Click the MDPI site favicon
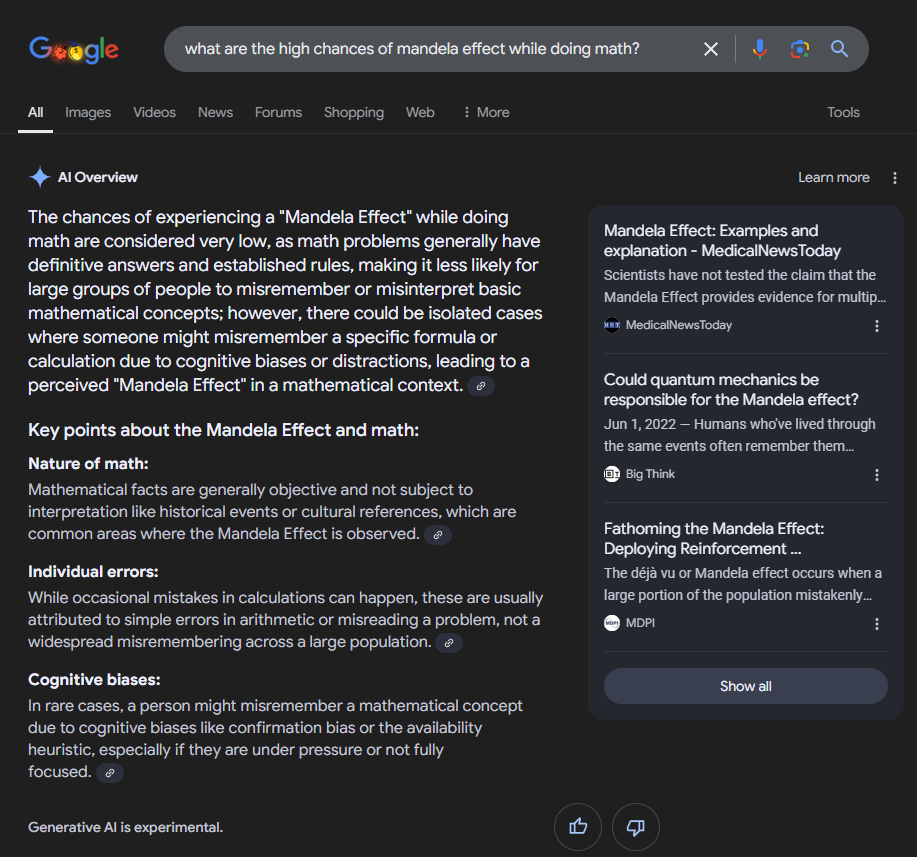The height and width of the screenshot is (857, 917). tap(612, 623)
